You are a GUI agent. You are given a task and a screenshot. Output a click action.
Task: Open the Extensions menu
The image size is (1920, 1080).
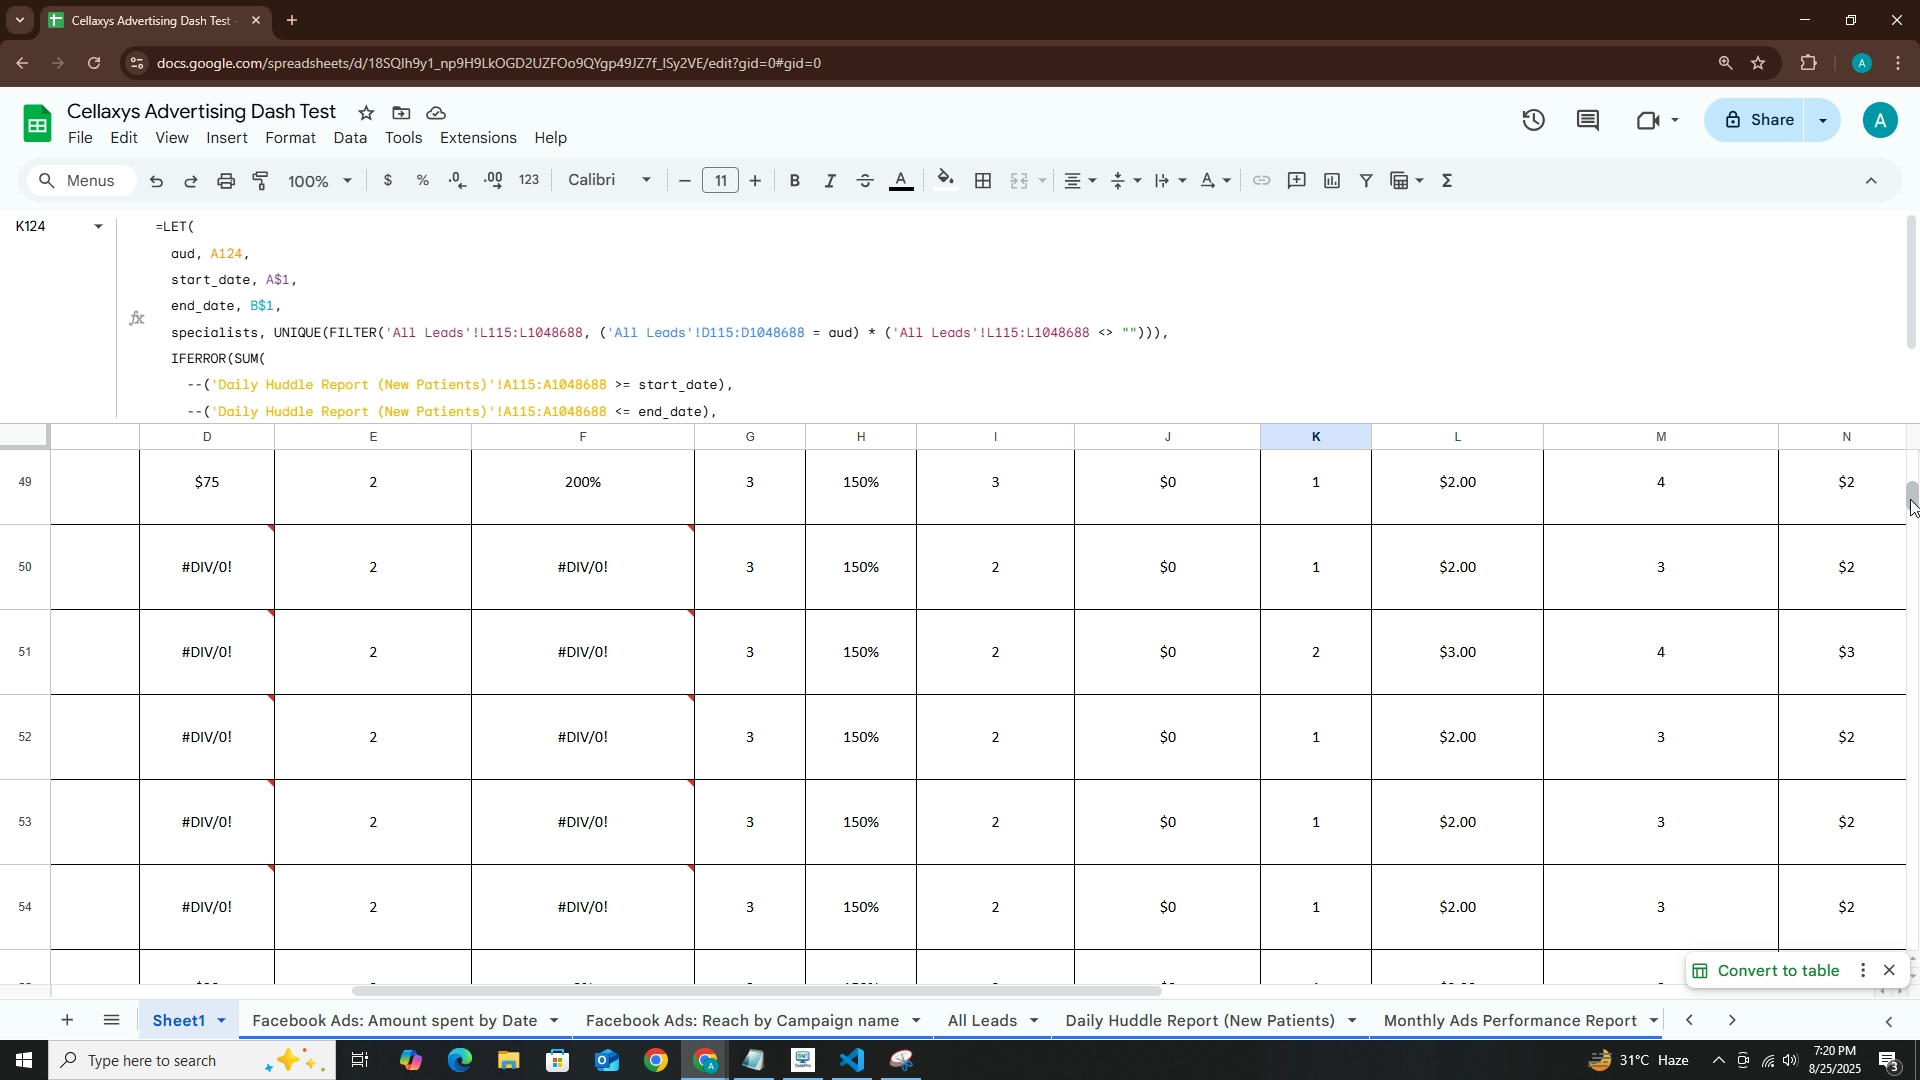click(x=478, y=138)
